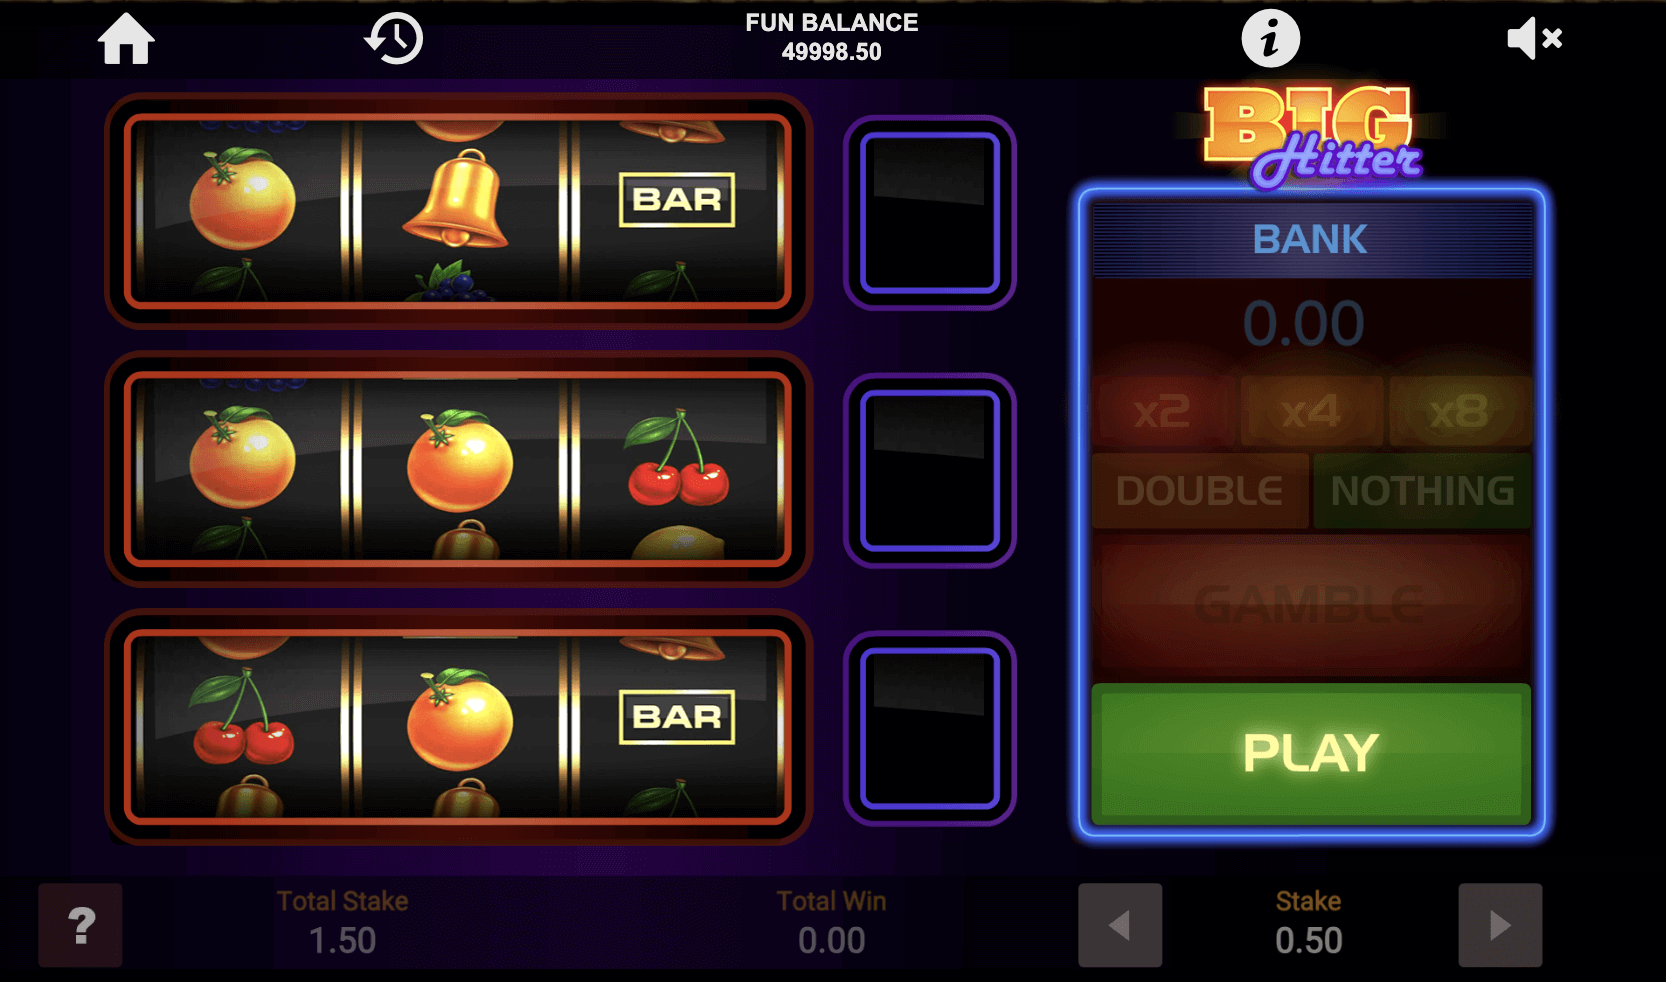Click the bell symbol on the top reel

pos(456,199)
